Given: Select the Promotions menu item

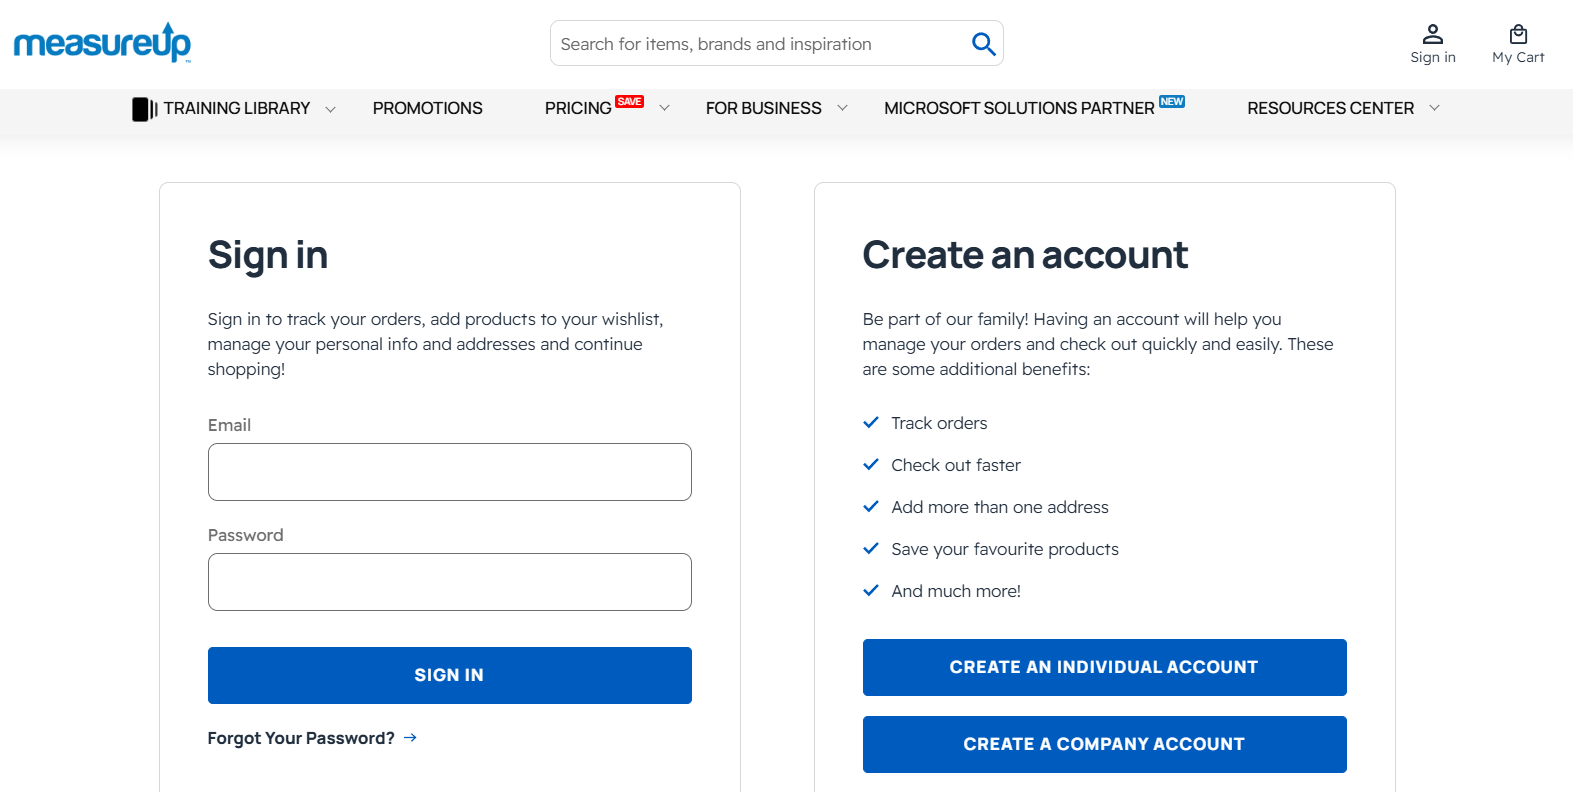Looking at the screenshot, I should pos(427,108).
